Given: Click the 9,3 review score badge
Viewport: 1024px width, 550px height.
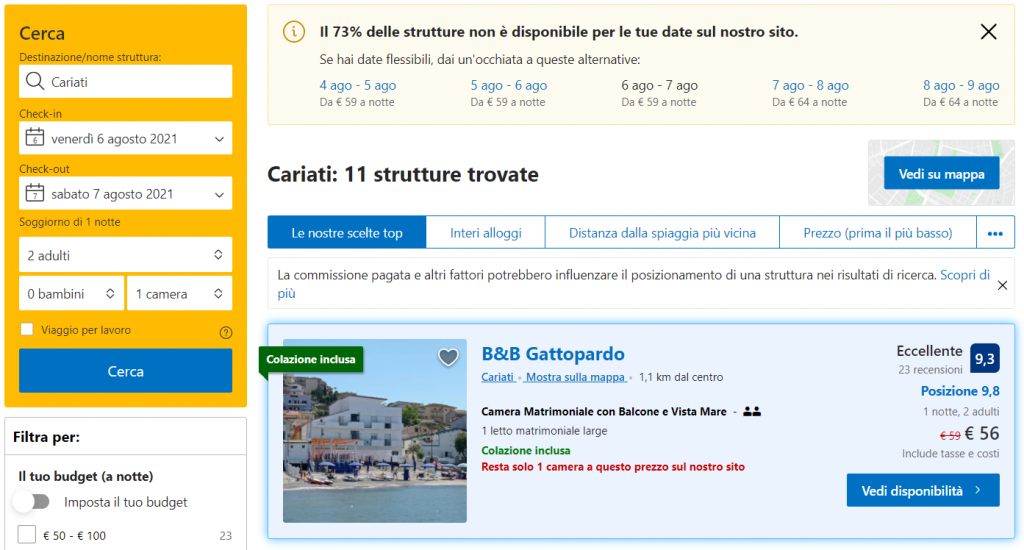Looking at the screenshot, I should 984,358.
